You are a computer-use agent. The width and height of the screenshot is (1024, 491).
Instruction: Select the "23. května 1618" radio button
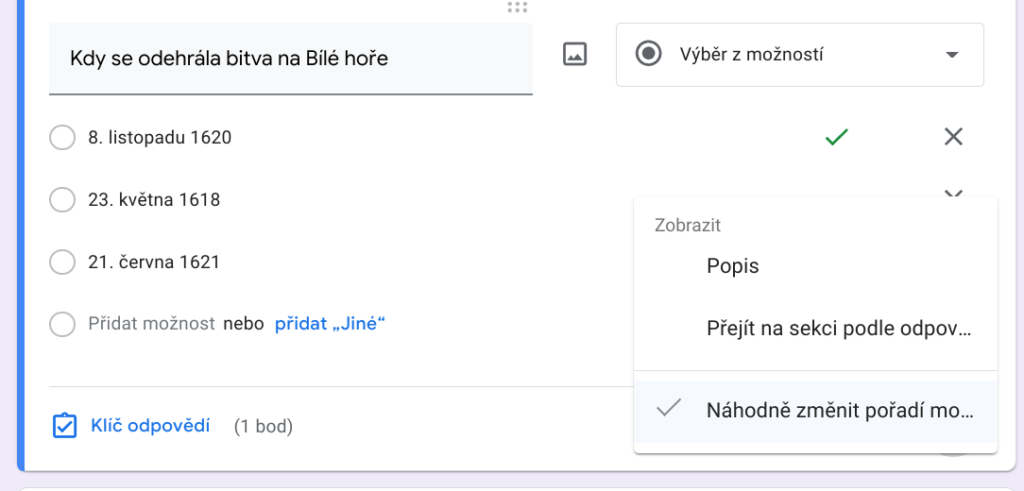62,200
